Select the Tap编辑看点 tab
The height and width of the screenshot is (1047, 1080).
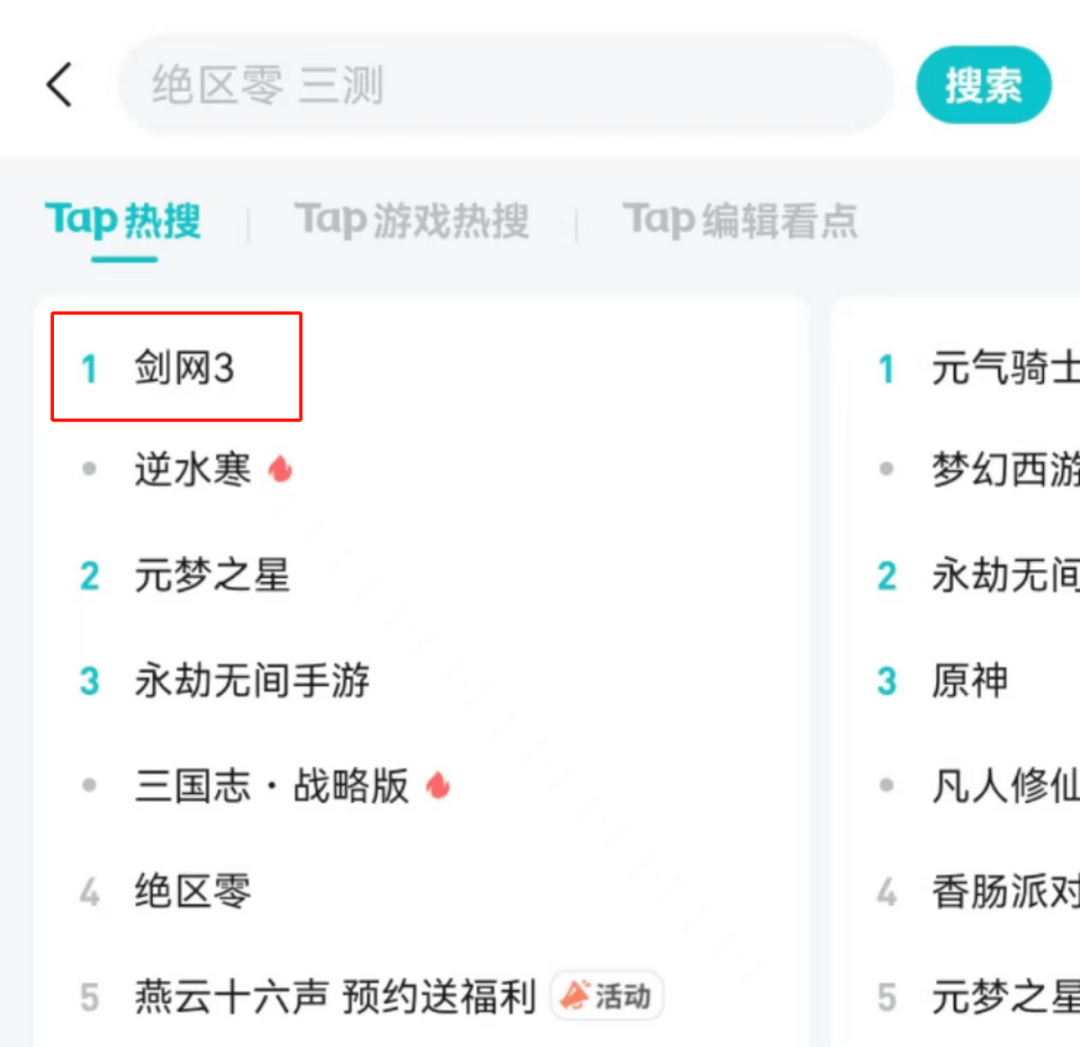(740, 221)
